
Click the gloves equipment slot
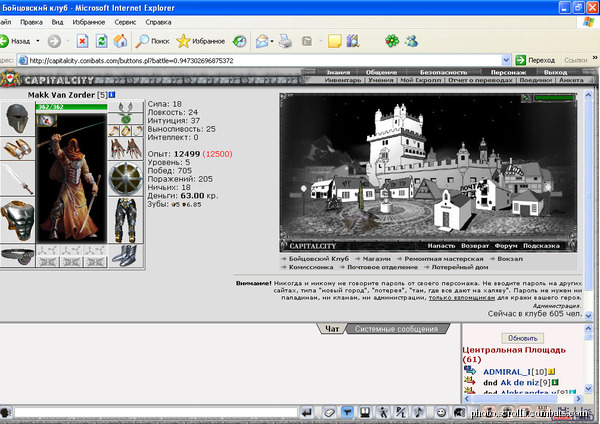(x=126, y=148)
